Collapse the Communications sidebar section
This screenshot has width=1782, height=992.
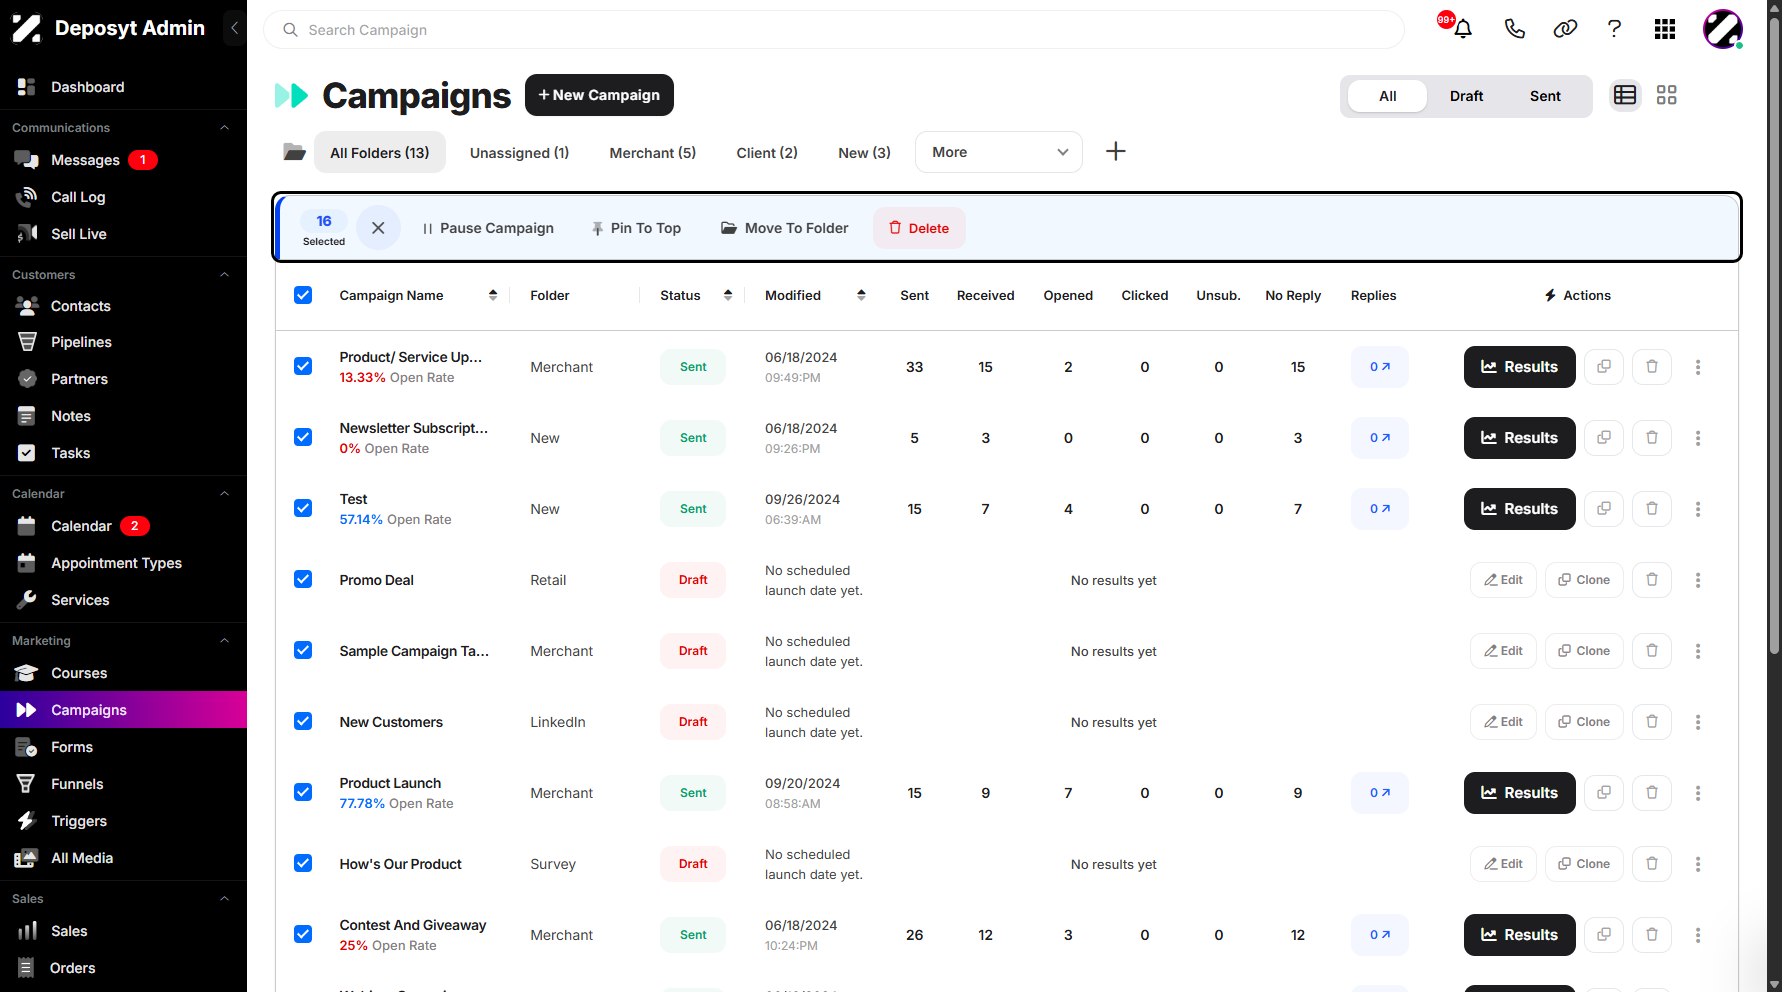(x=225, y=128)
